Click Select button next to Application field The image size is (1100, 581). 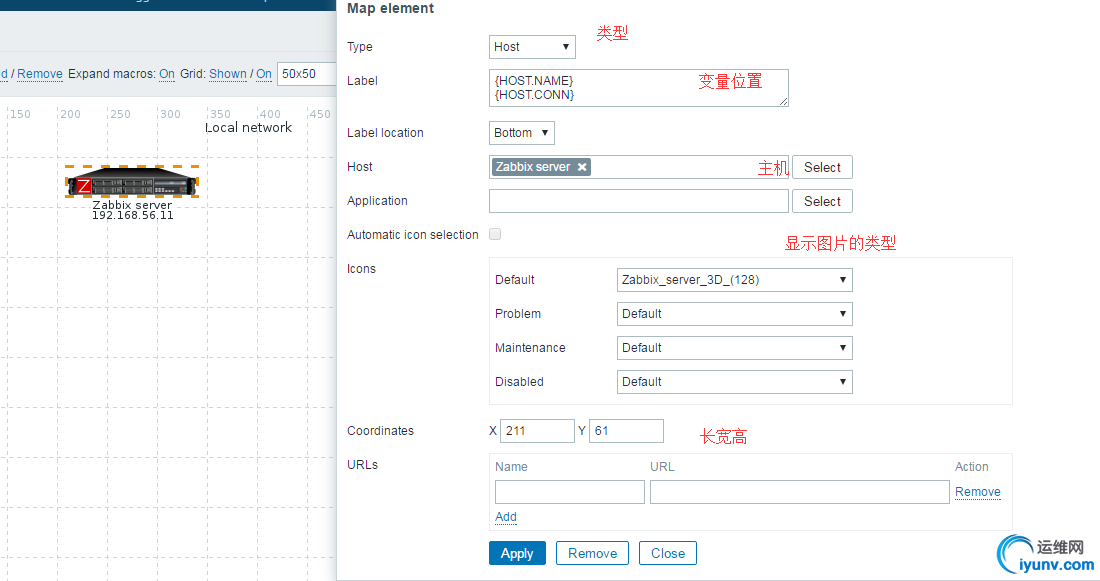click(822, 201)
